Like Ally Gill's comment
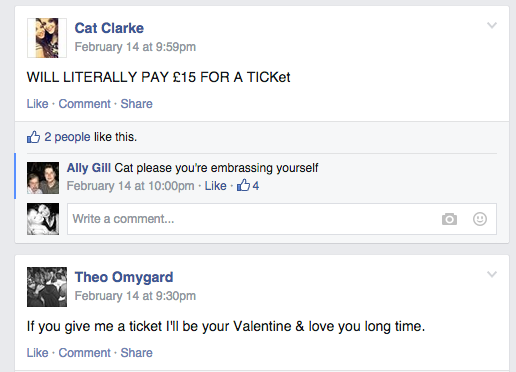 click(215, 186)
